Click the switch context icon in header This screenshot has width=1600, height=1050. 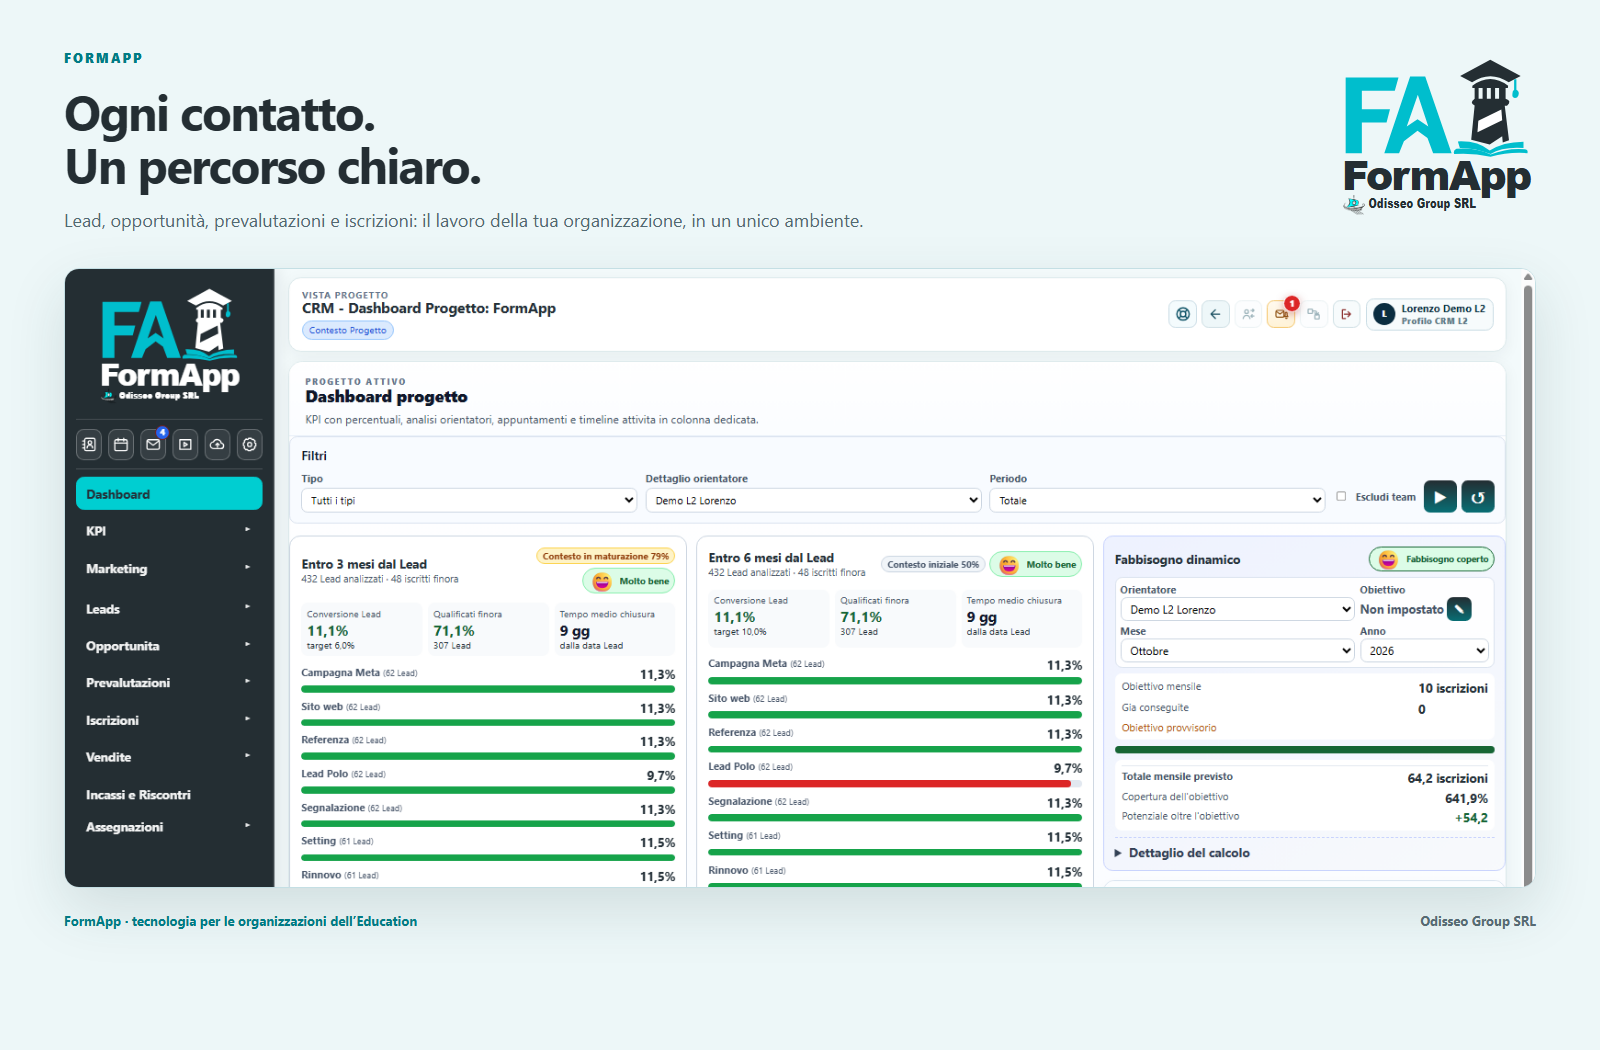coord(1313,314)
